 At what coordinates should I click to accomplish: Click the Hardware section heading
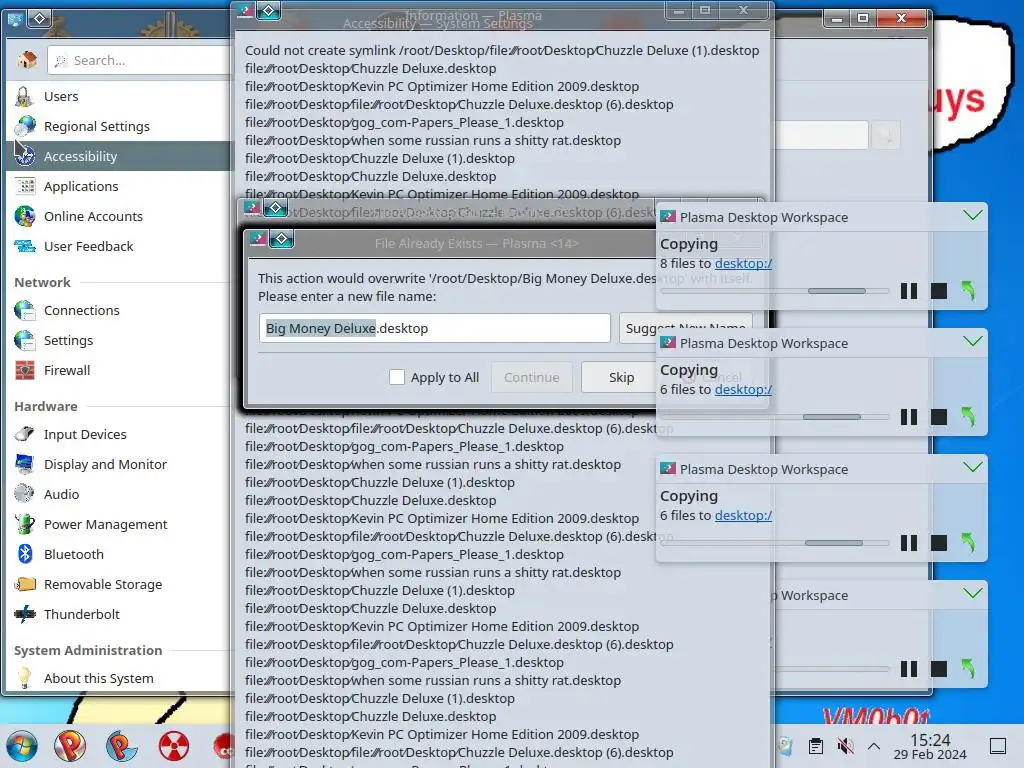[x=46, y=406]
